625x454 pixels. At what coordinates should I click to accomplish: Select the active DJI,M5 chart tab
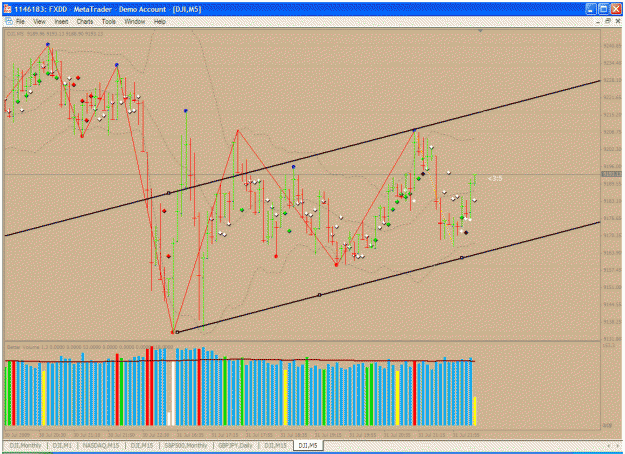(308, 445)
